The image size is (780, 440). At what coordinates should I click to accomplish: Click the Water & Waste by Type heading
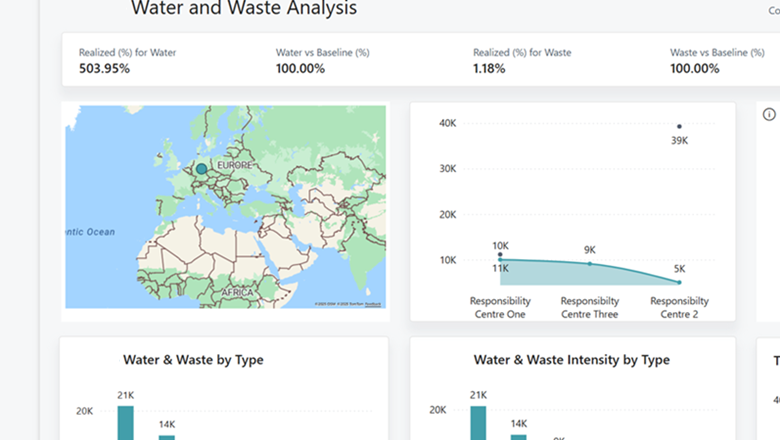(x=194, y=359)
